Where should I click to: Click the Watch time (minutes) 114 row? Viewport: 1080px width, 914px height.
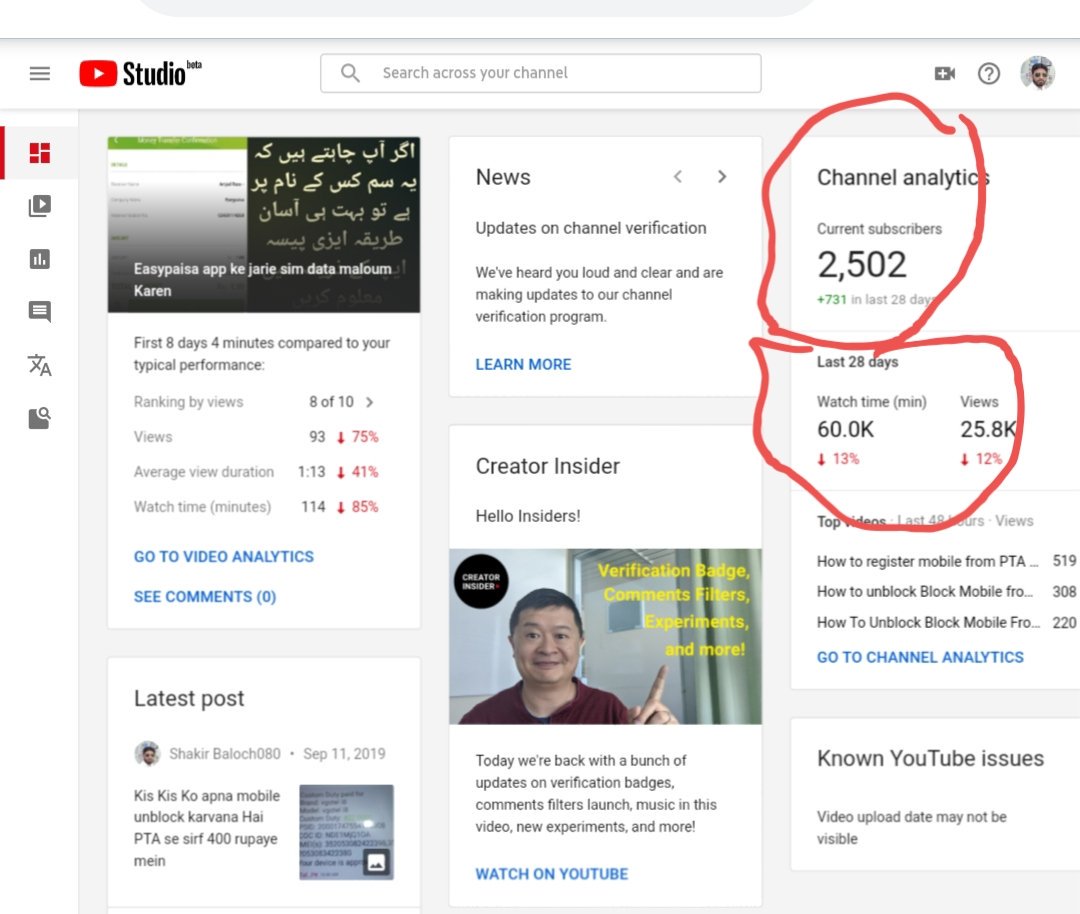tap(256, 507)
